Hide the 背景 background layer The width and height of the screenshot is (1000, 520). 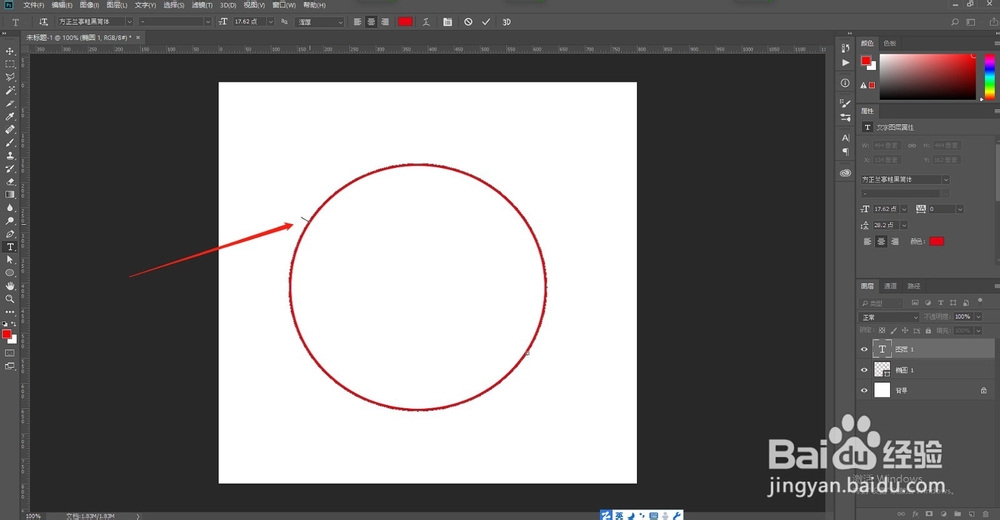pyautogui.click(x=864, y=390)
